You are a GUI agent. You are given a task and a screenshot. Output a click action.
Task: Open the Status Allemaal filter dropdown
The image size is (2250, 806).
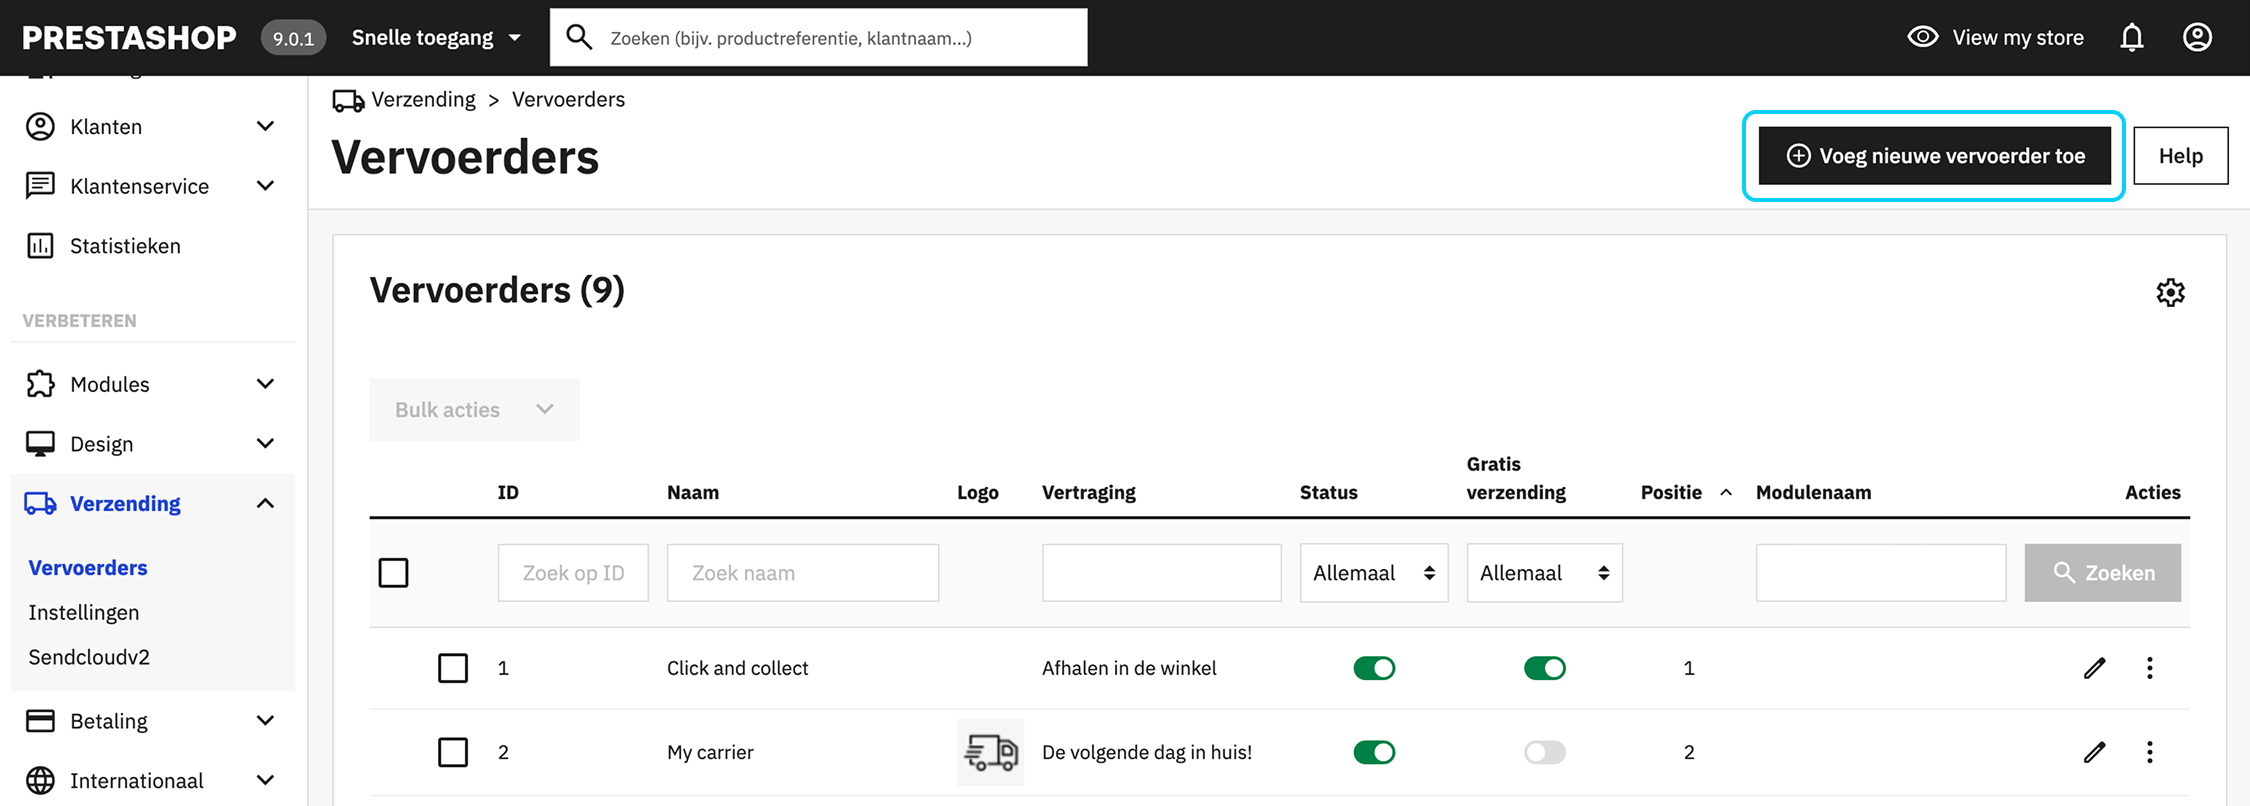[x=1374, y=572]
